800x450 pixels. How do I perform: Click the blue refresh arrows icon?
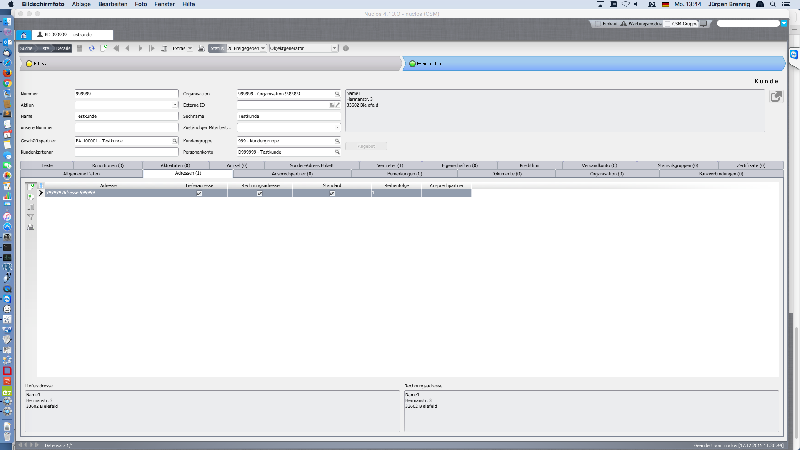point(92,48)
